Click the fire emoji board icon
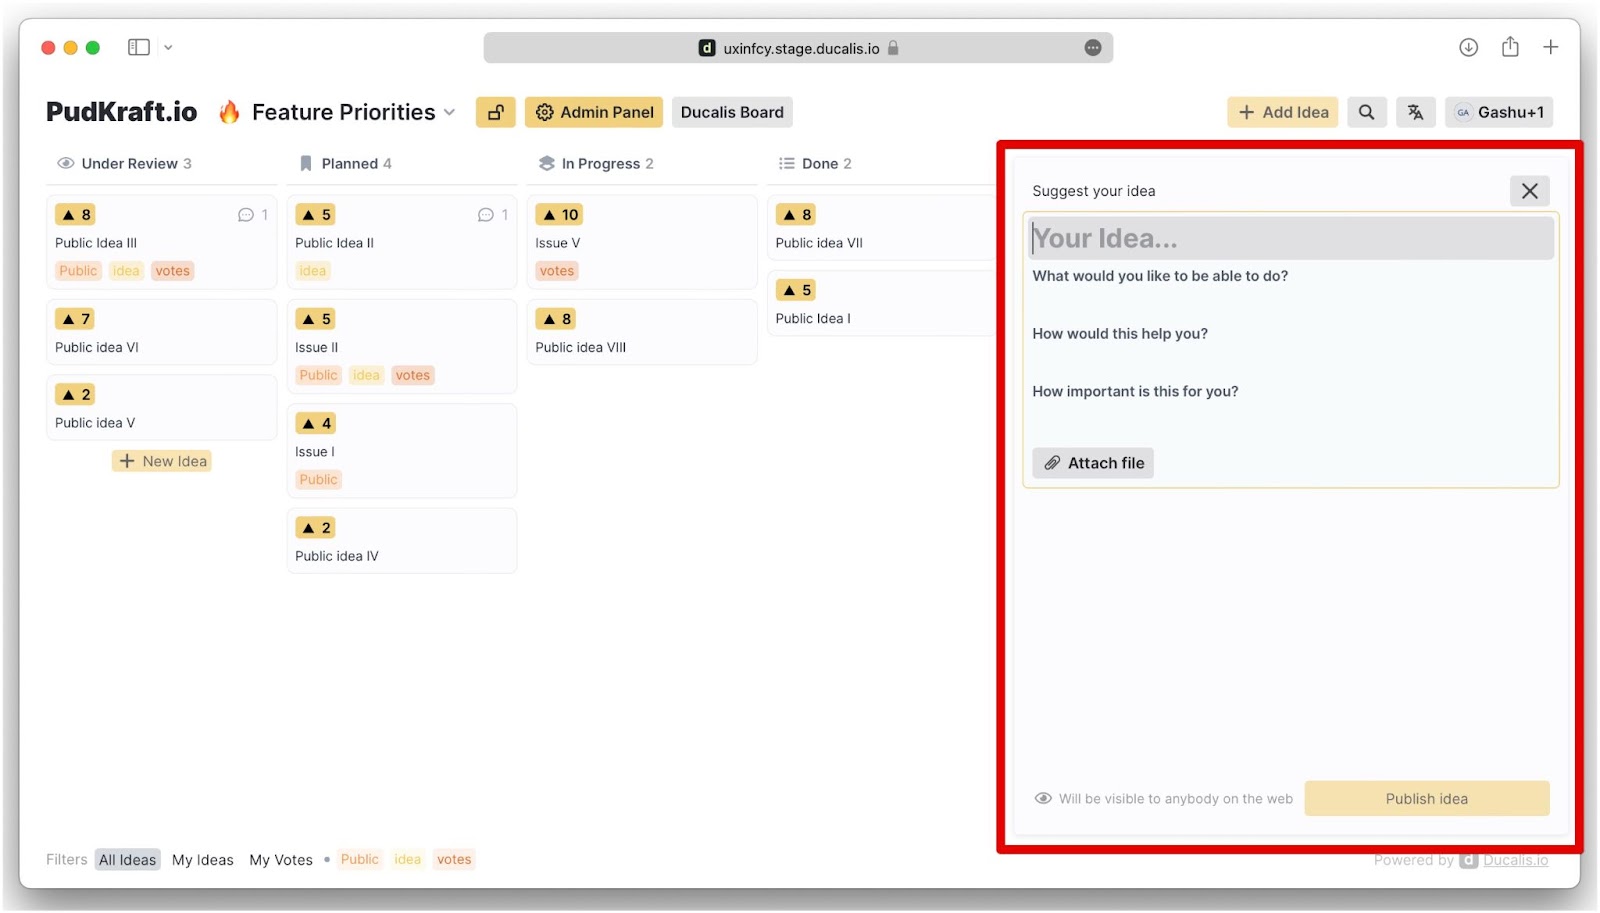1600x913 pixels. (229, 112)
